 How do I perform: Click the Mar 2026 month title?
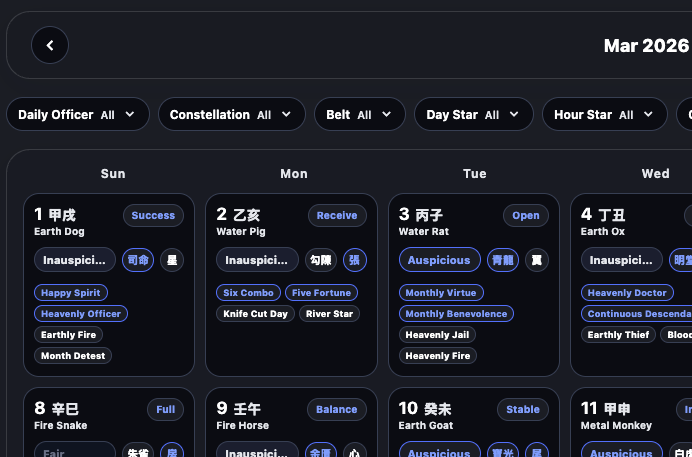pyautogui.click(x=646, y=45)
